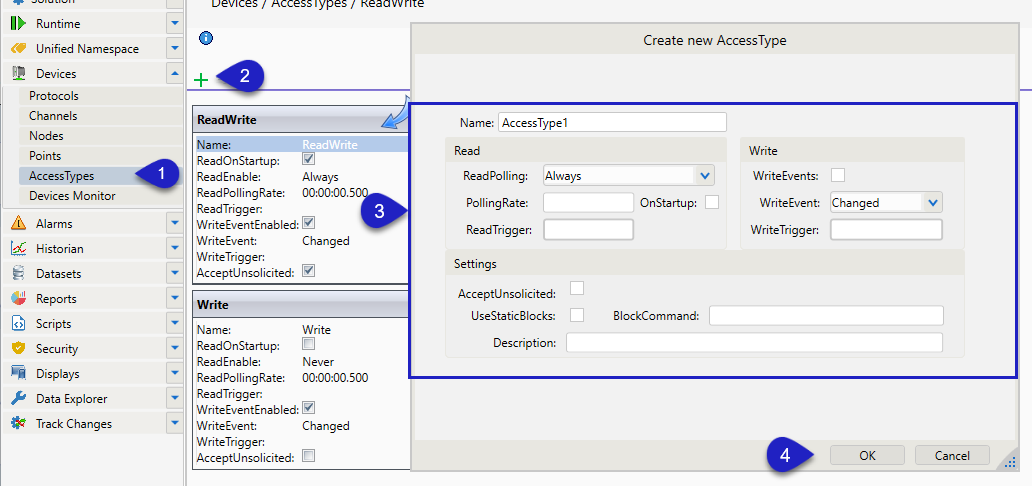The height and width of the screenshot is (486, 1032).
Task: Click the blue info icon
Action: pyautogui.click(x=206, y=38)
